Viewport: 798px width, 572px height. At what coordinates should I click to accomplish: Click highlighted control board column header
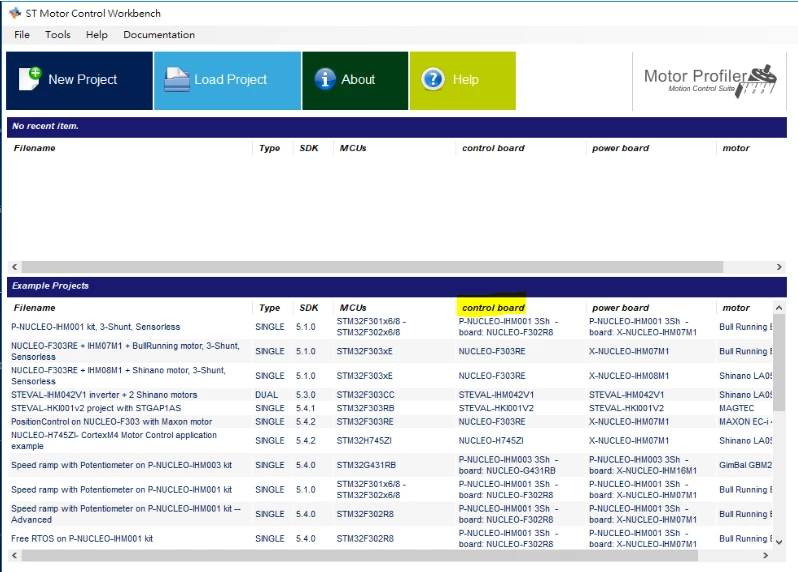point(493,307)
